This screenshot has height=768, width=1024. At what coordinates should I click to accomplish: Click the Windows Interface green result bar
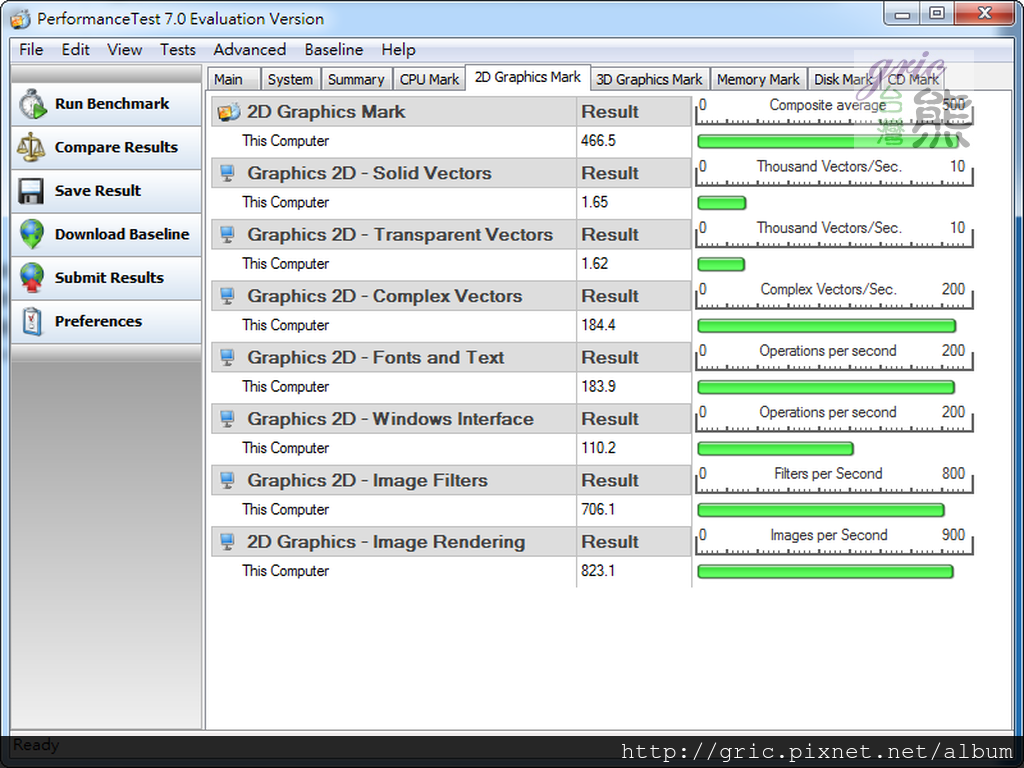(x=775, y=449)
